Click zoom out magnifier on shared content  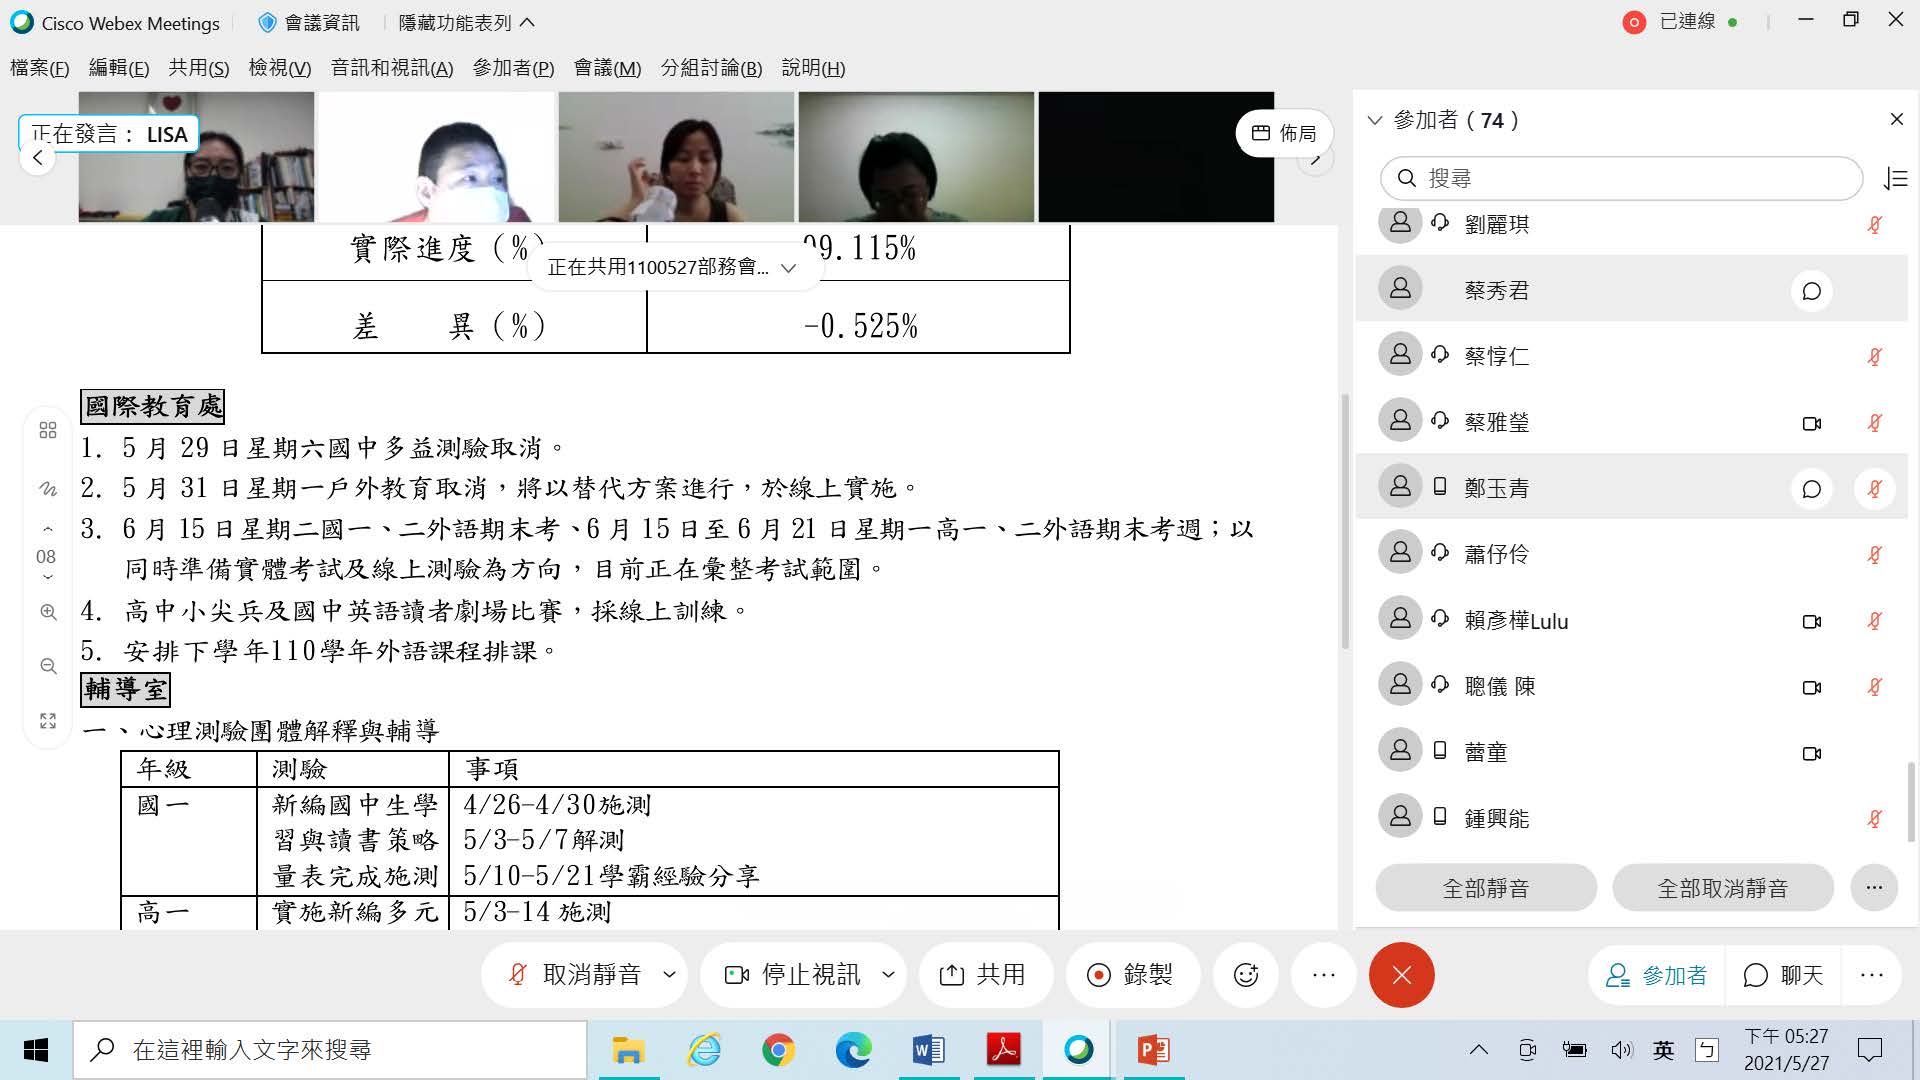(48, 666)
